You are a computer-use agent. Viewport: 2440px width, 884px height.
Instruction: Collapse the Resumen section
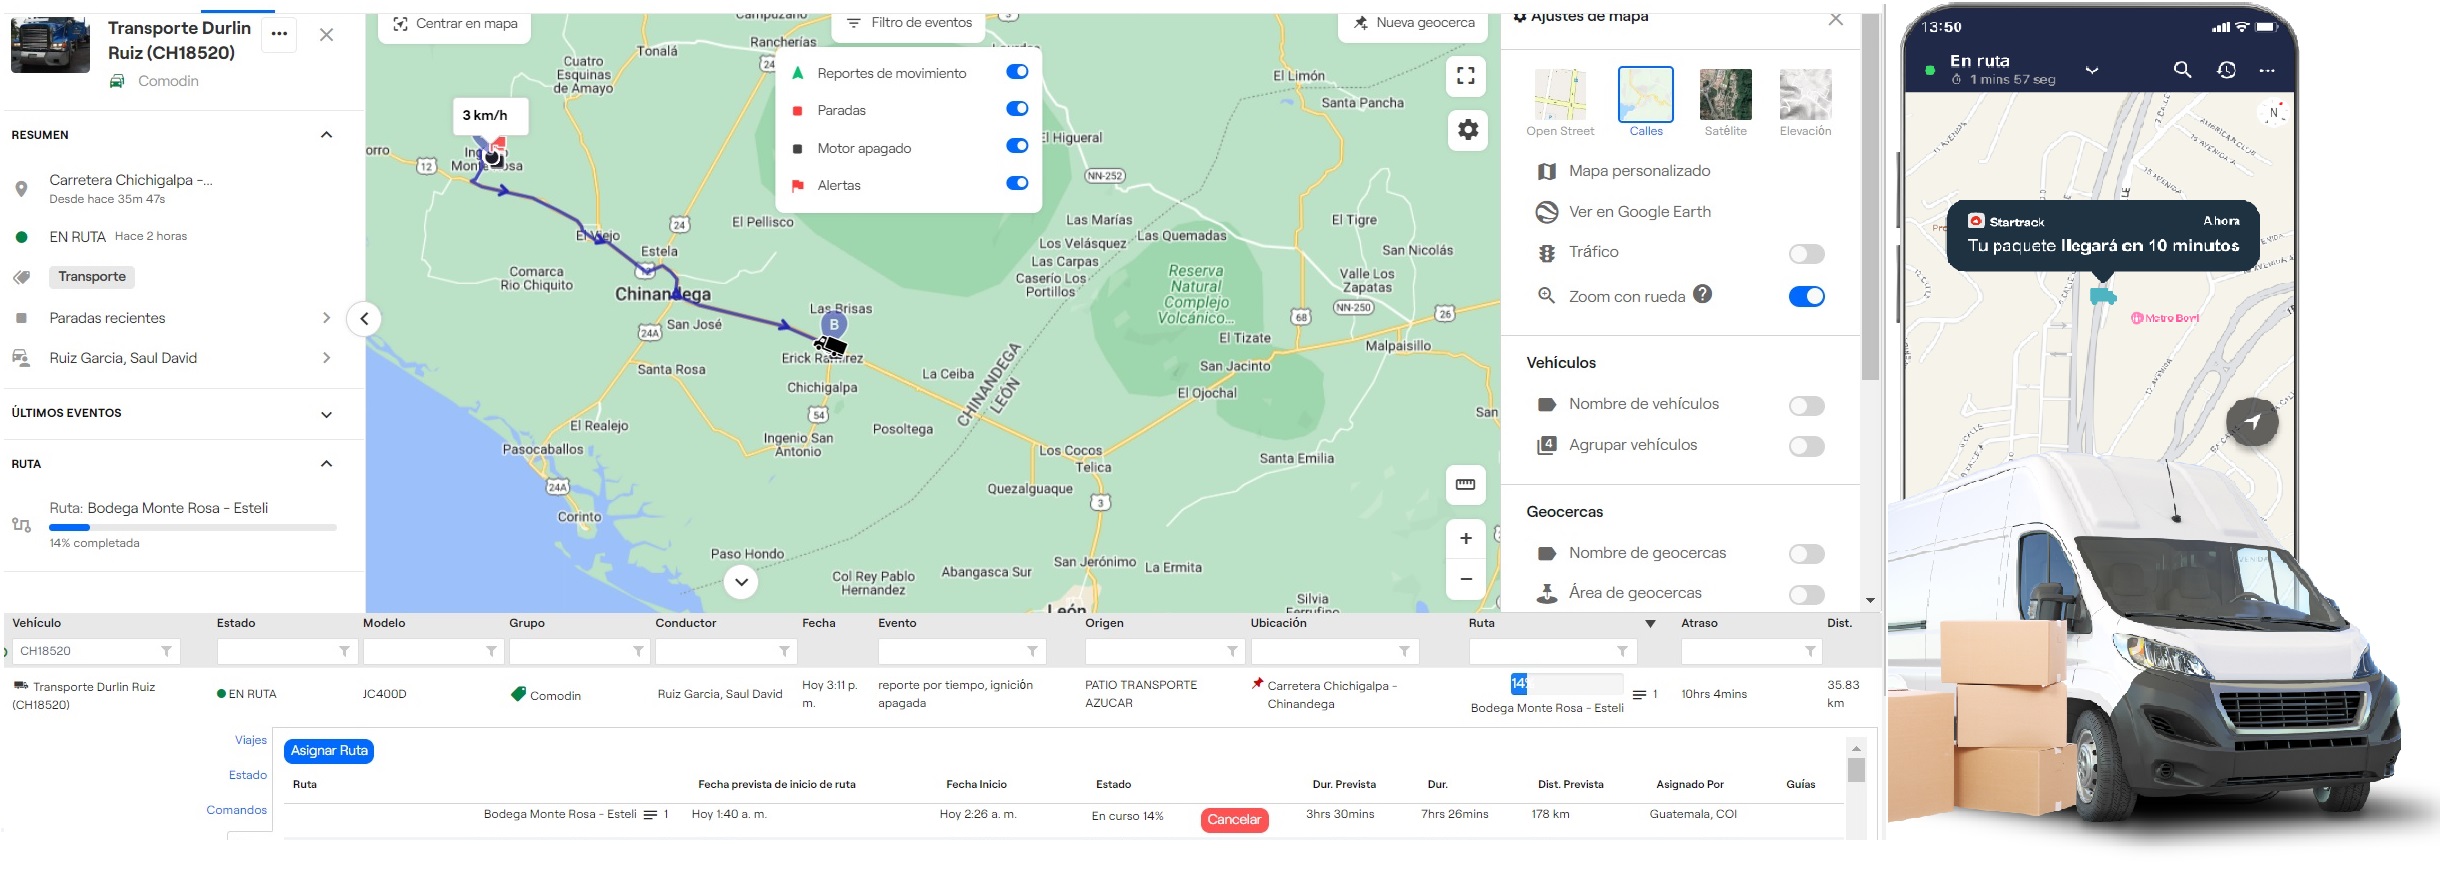[326, 135]
